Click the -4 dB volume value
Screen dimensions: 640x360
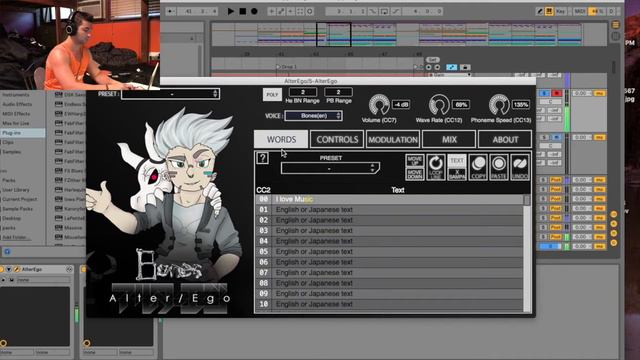[x=401, y=104]
